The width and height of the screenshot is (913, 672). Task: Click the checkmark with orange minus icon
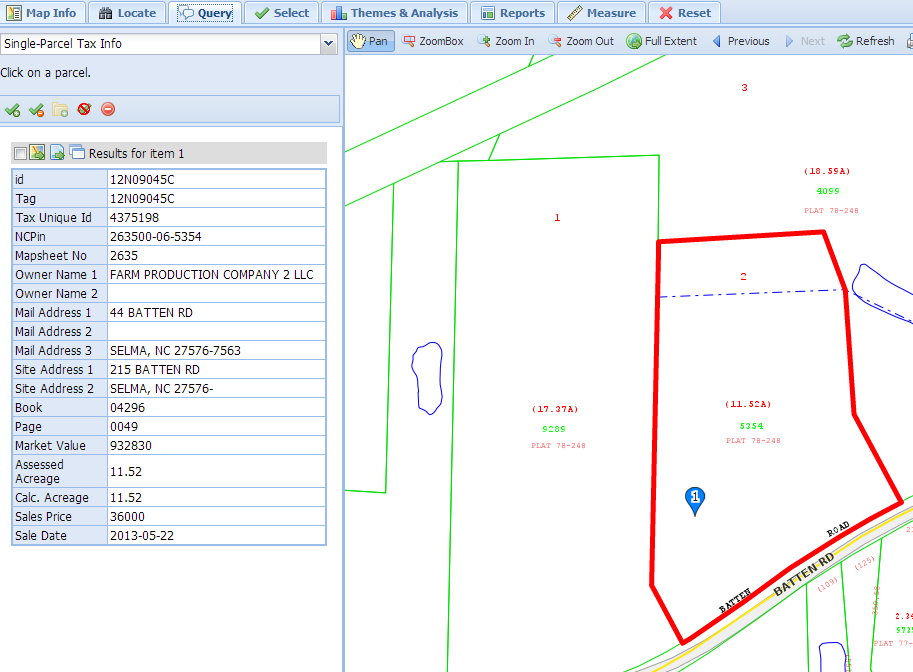coord(37,110)
